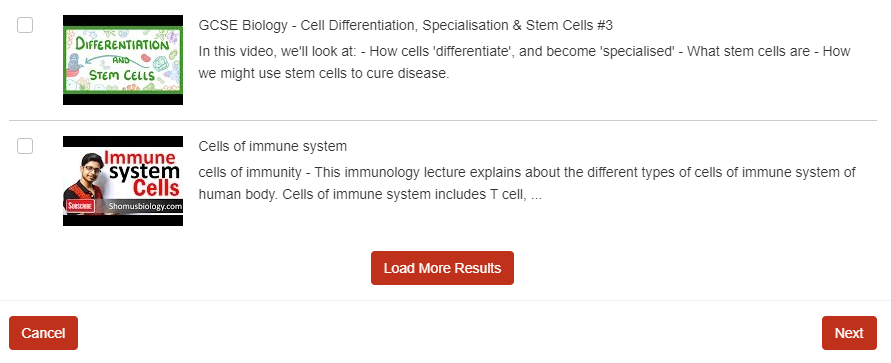
Task: Open GCSE Biology Cell Differentiation title
Action: [406, 26]
